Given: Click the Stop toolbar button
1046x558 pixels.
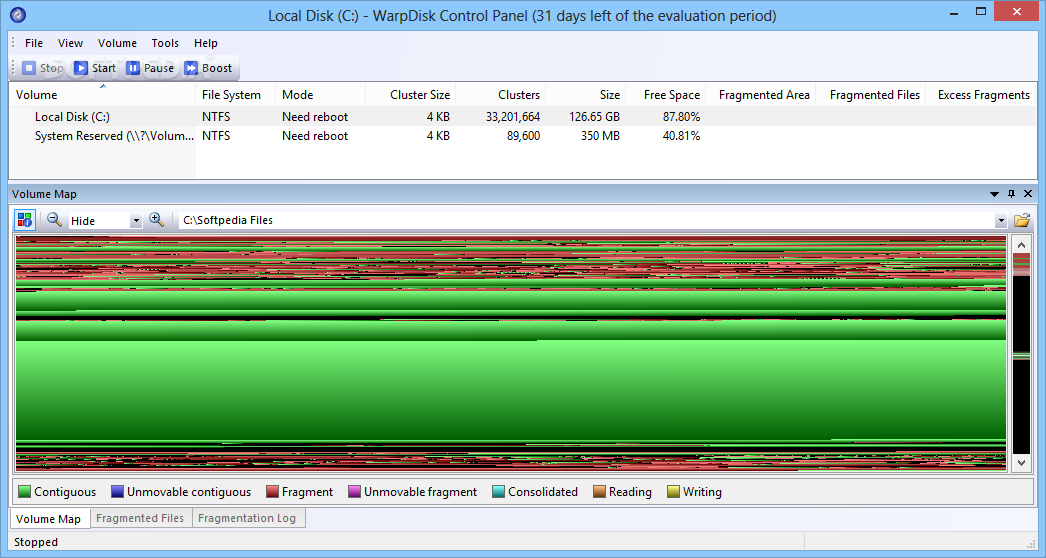Looking at the screenshot, I should (x=43, y=68).
